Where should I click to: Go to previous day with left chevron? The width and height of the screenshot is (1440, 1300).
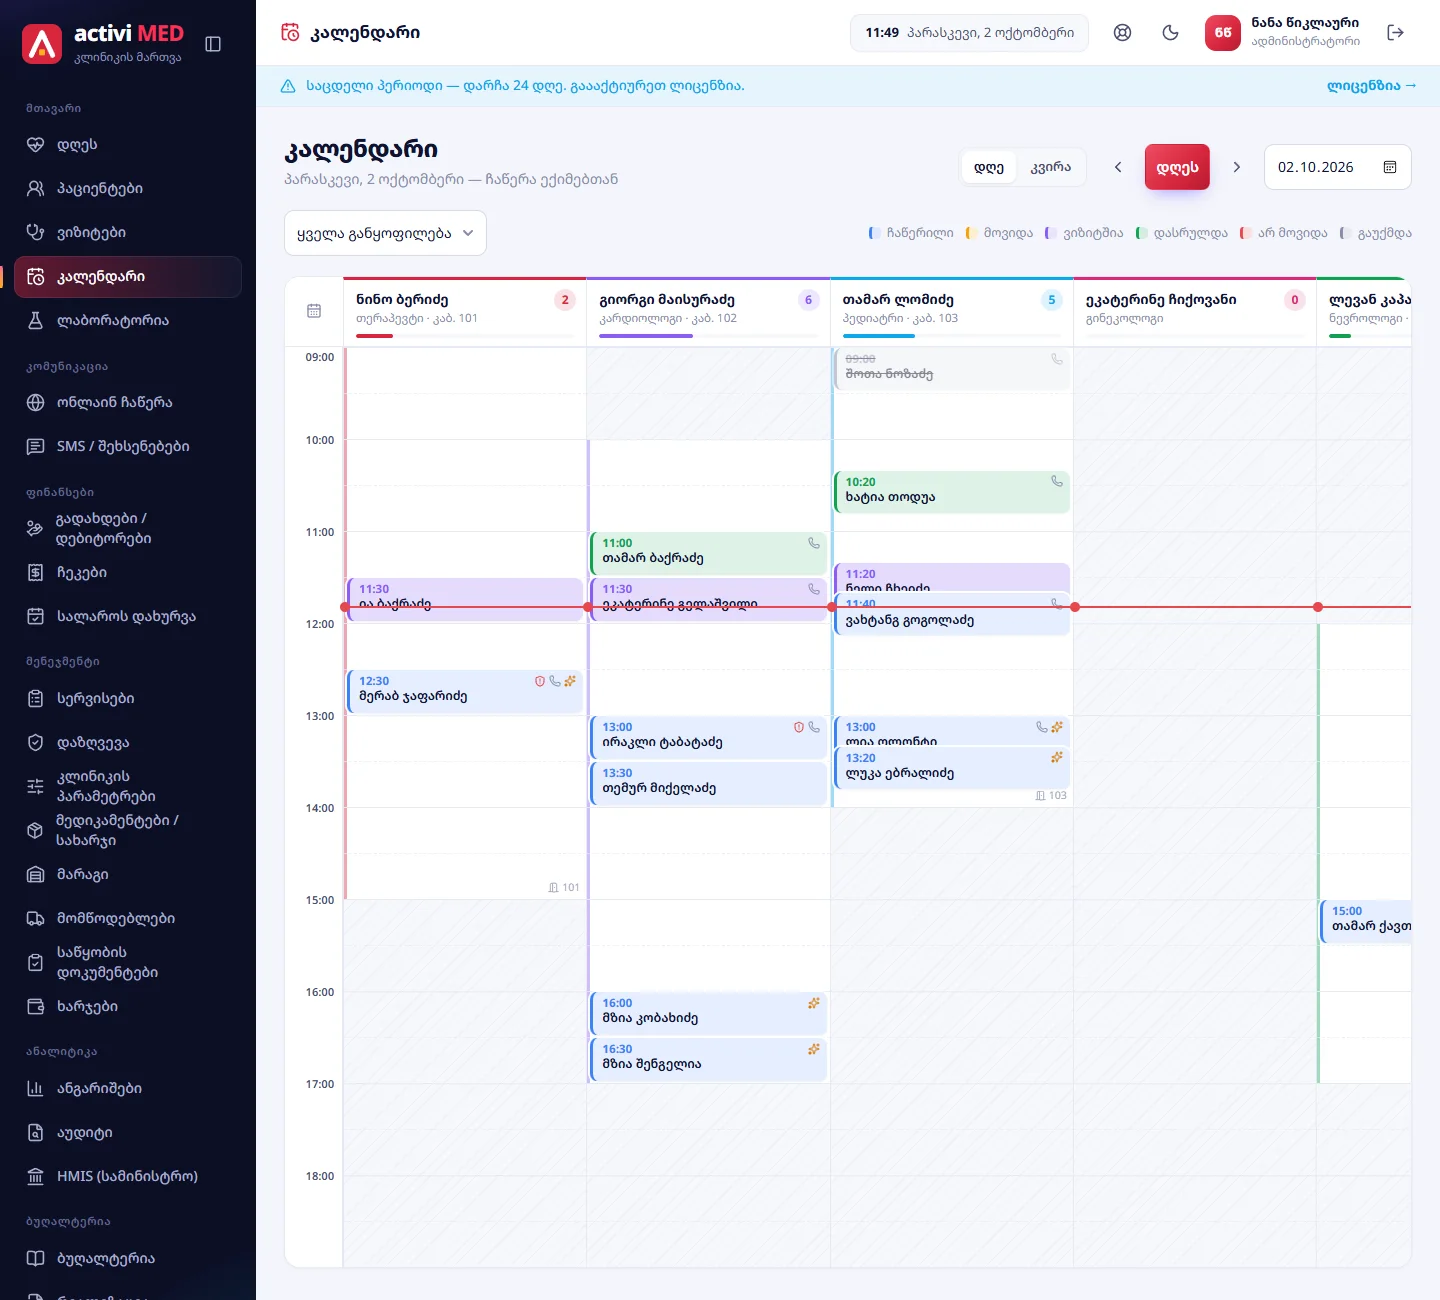pos(1118,167)
